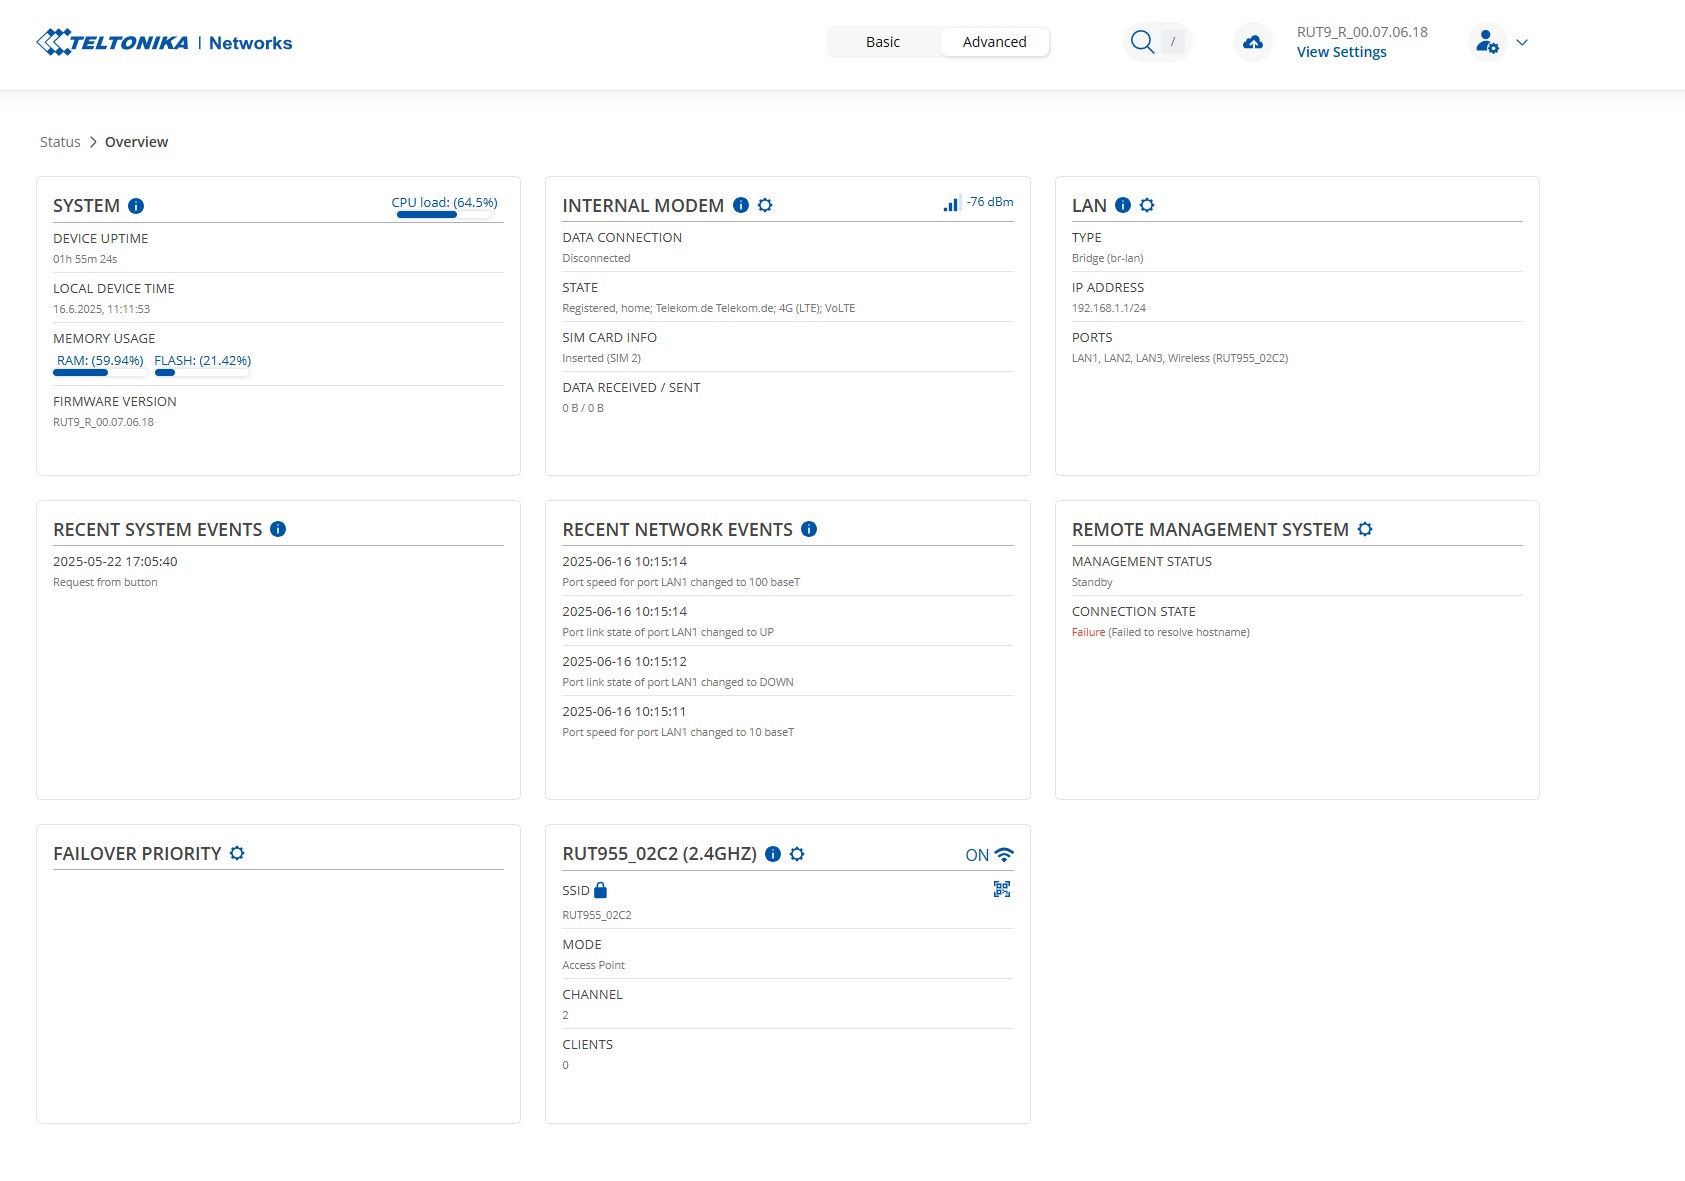Click the FLASH usage bar
Viewport: 1685px width, 1181px height.
pyautogui.click(x=202, y=372)
